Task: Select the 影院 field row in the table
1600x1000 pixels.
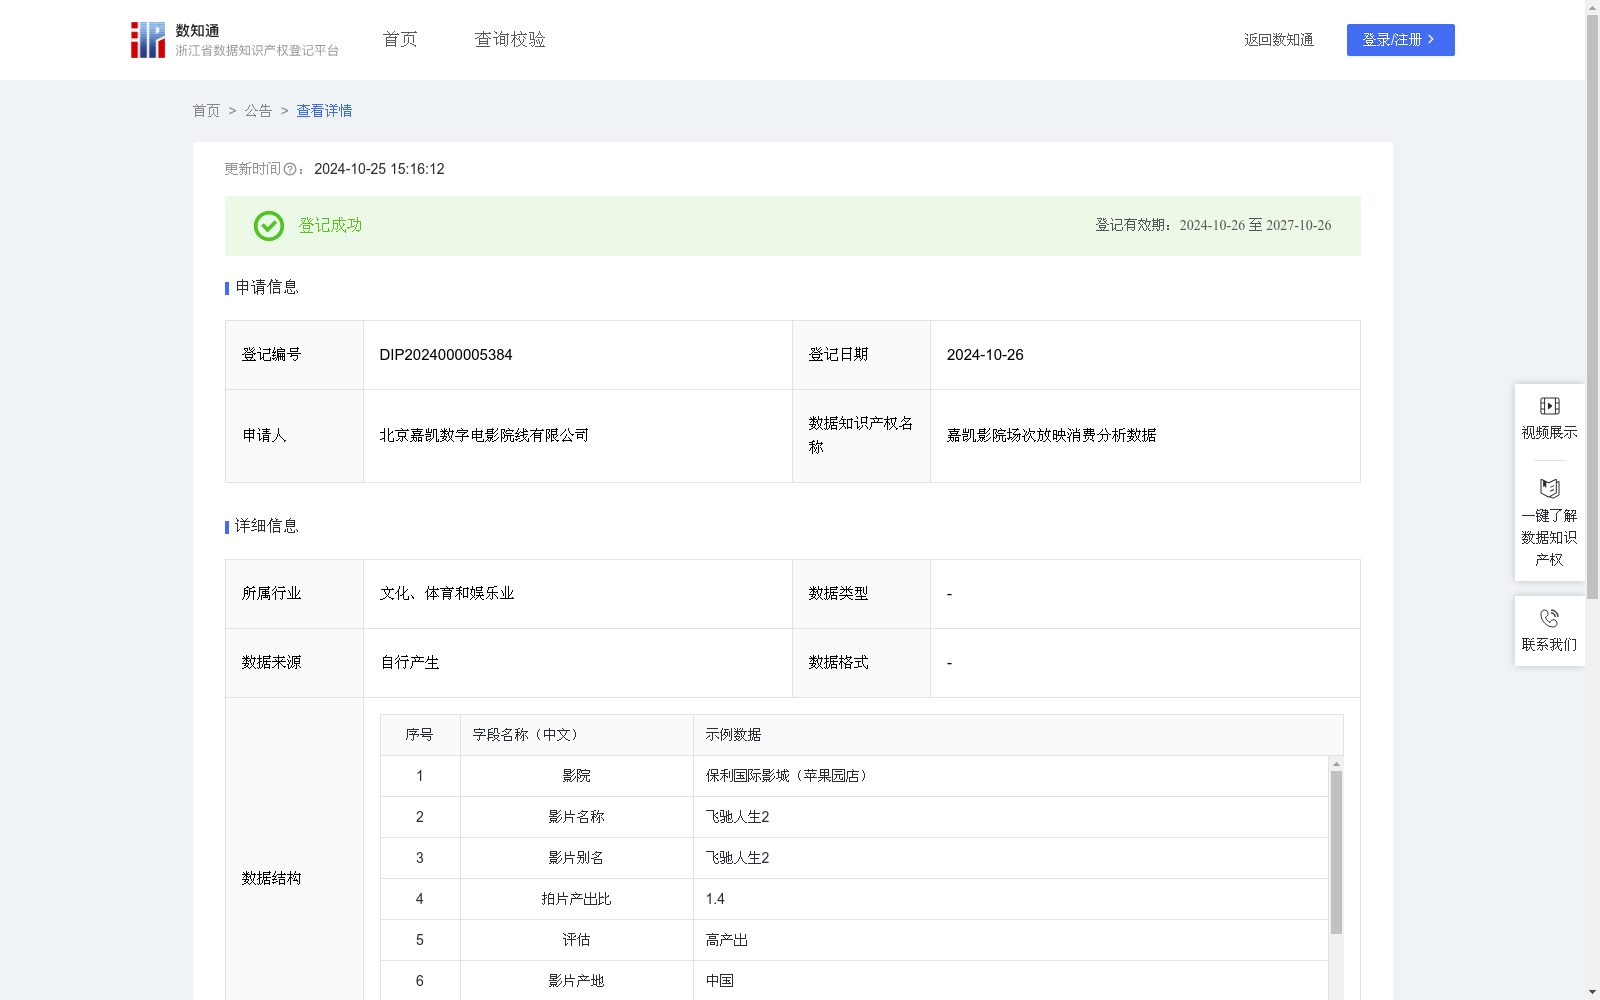Action: coord(577,775)
